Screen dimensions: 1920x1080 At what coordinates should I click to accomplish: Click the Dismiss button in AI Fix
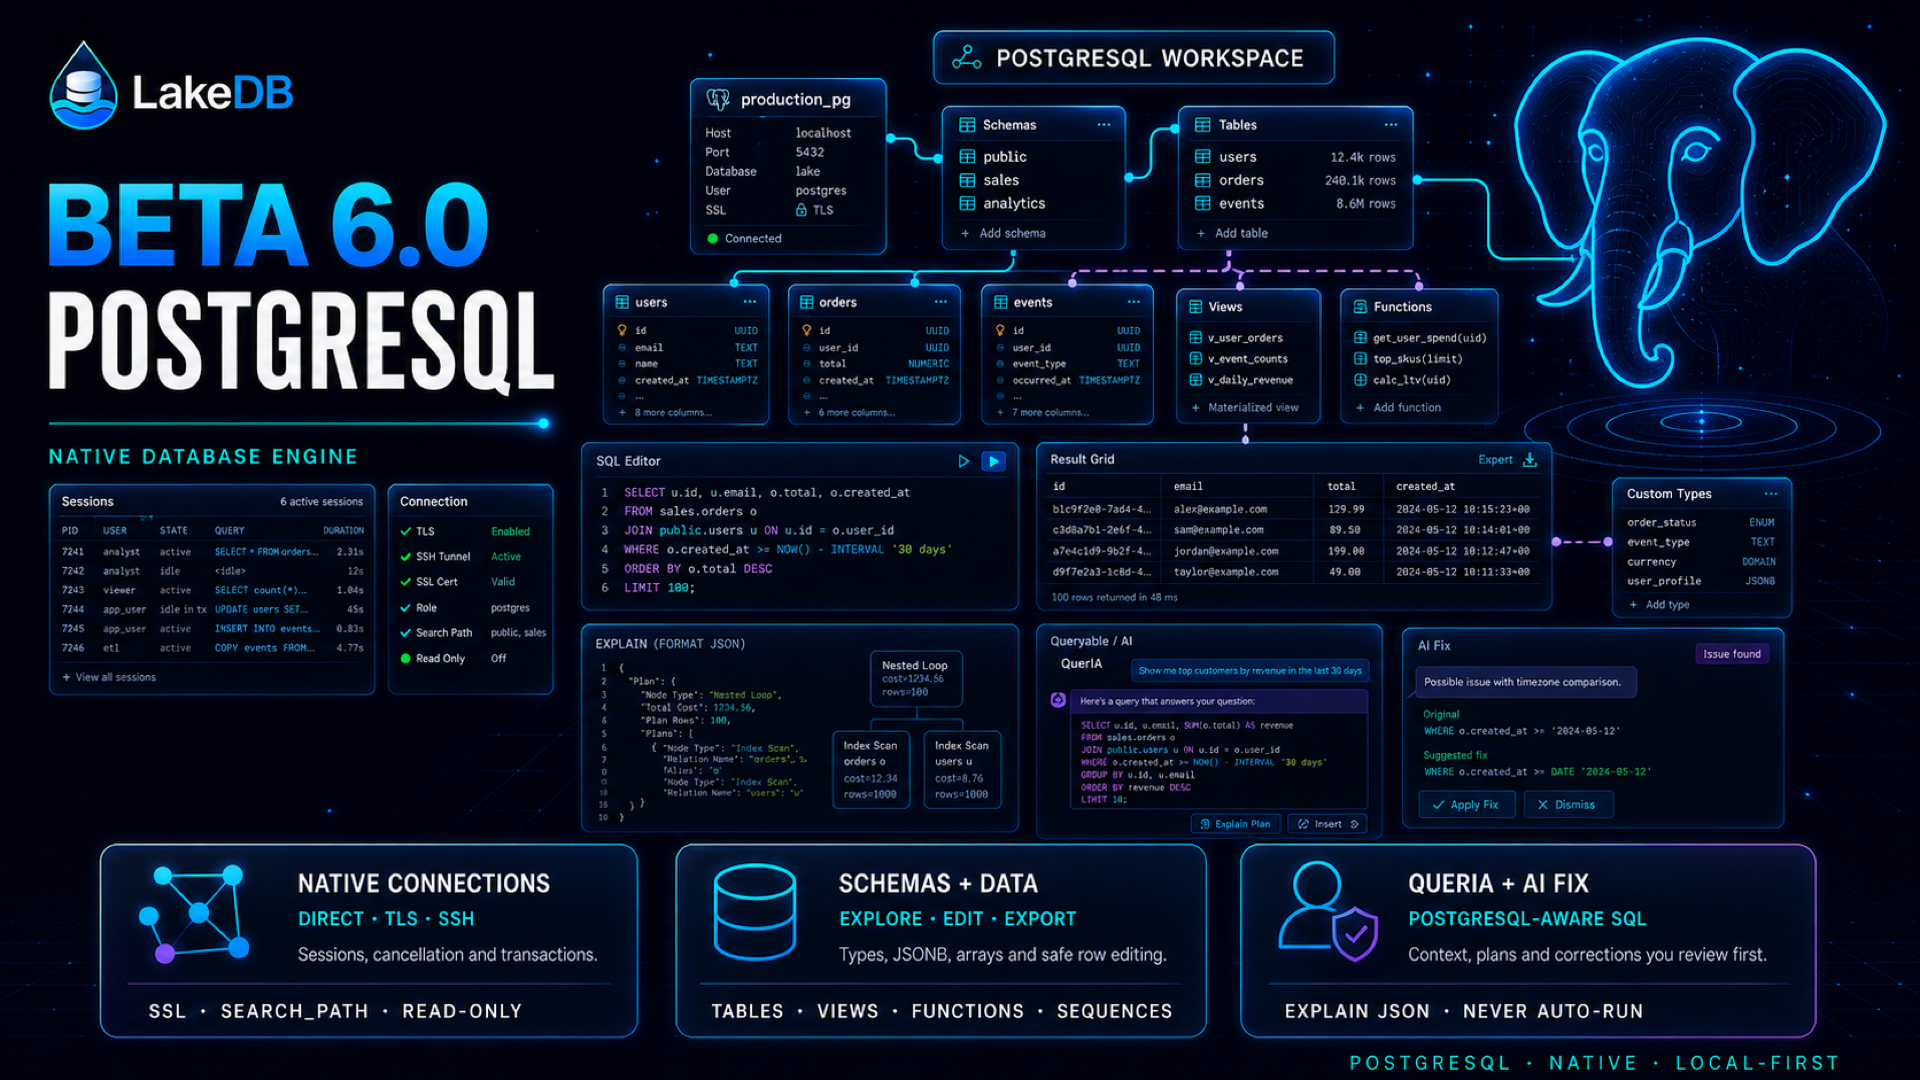pos(1567,805)
